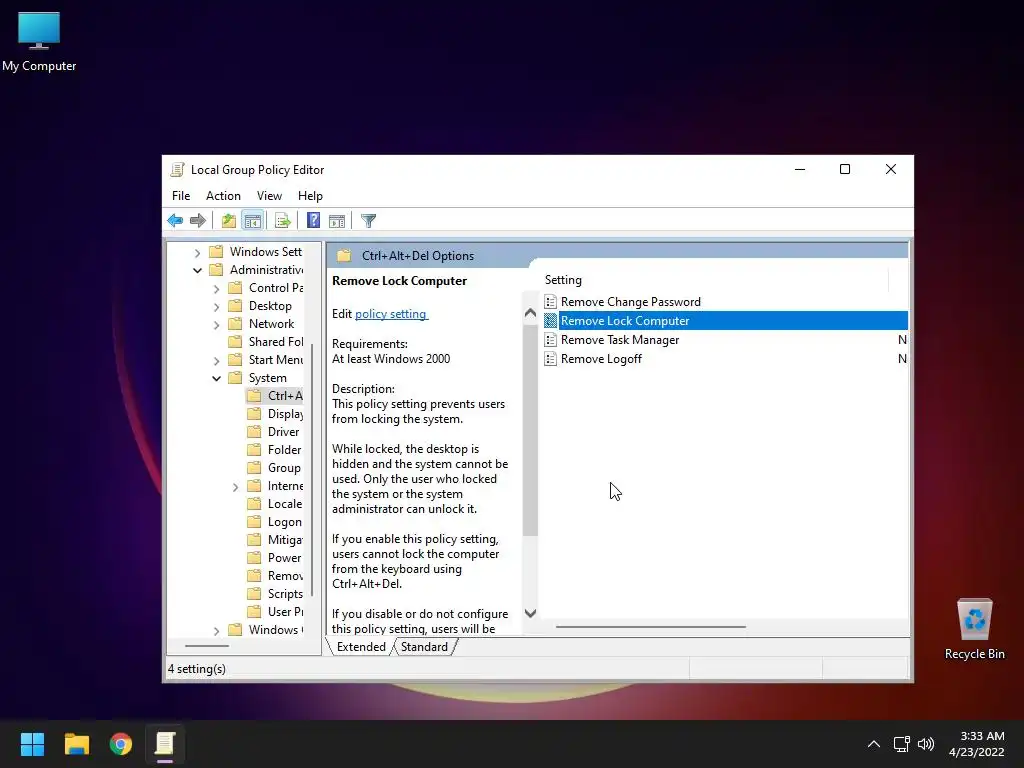The width and height of the screenshot is (1024, 768).
Task: Click the Export List toolbar icon
Action: [282, 221]
